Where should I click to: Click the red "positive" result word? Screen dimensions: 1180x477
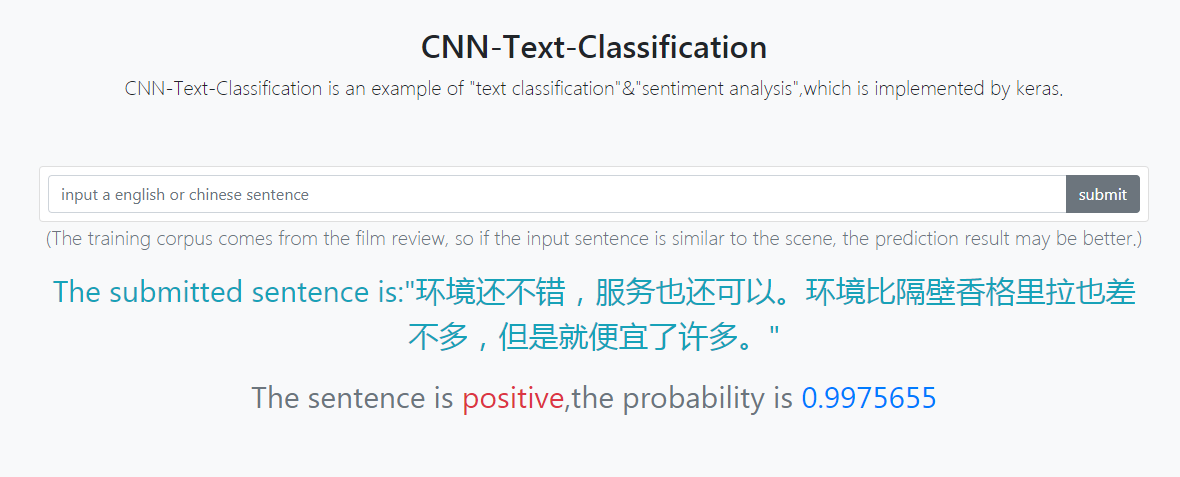pos(512,398)
